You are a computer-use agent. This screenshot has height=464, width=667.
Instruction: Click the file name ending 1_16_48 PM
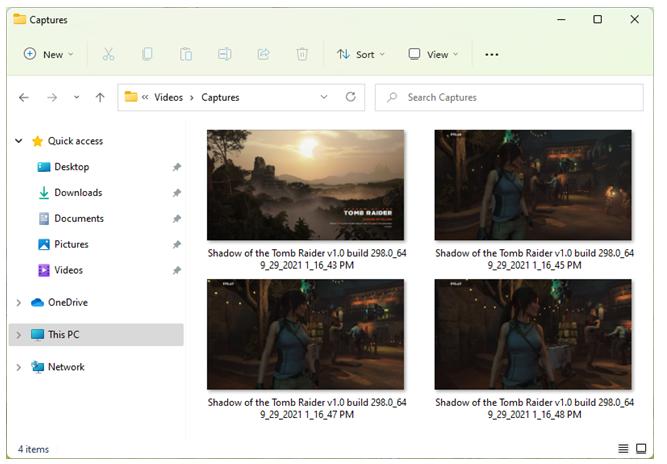pos(534,408)
